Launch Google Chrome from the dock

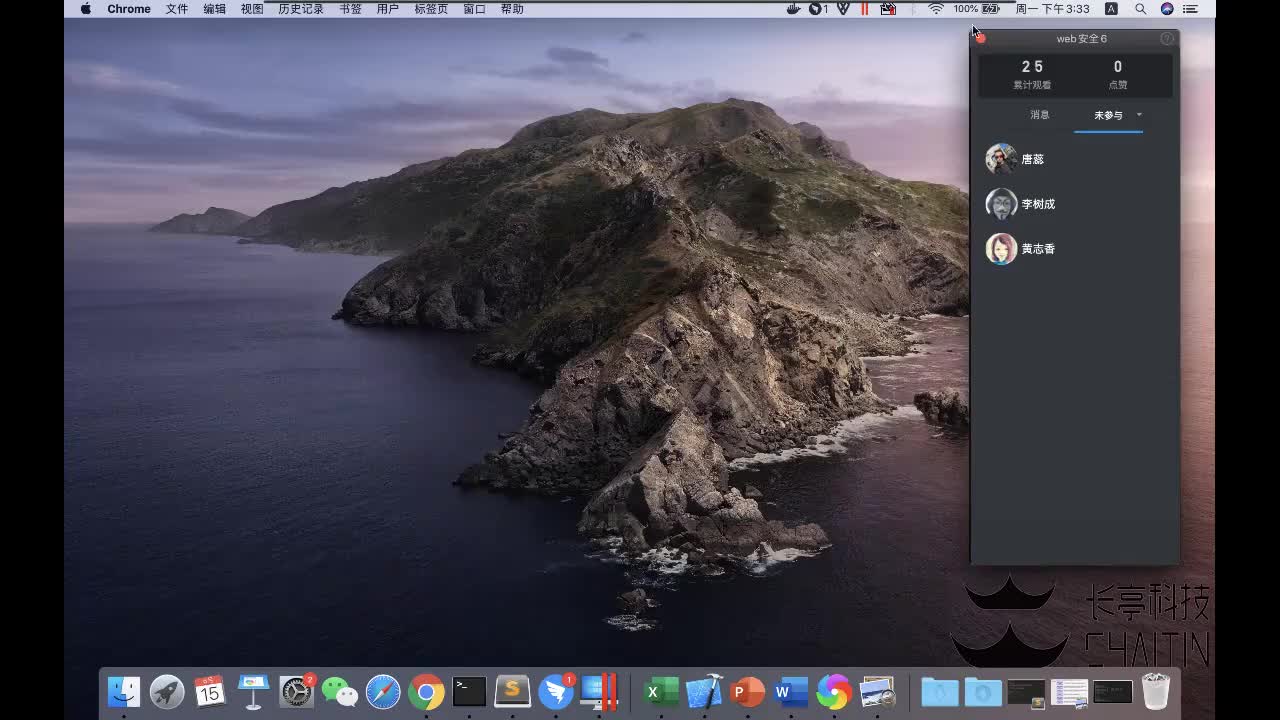tap(426, 691)
